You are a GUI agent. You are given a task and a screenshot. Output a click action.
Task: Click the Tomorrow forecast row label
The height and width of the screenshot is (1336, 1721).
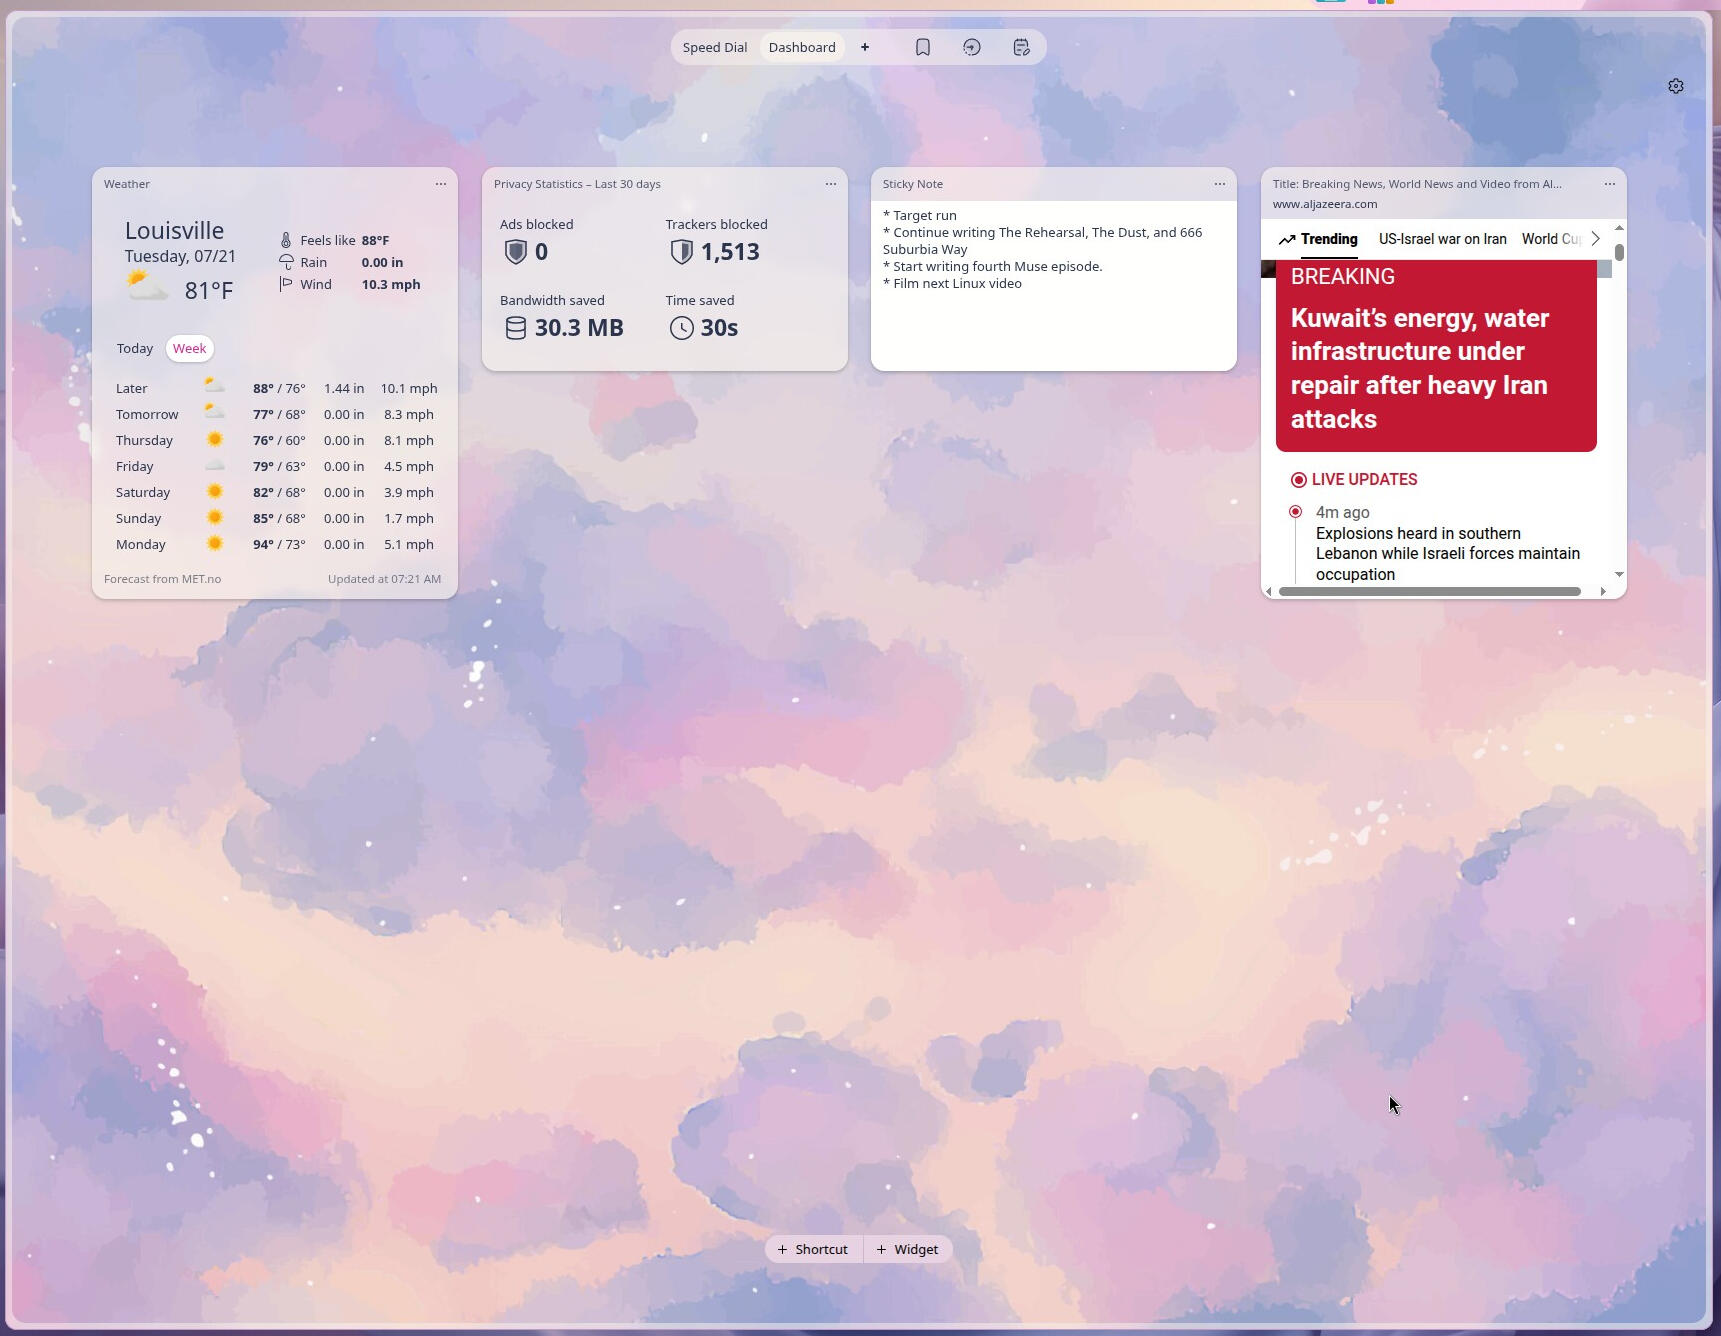[x=147, y=414]
